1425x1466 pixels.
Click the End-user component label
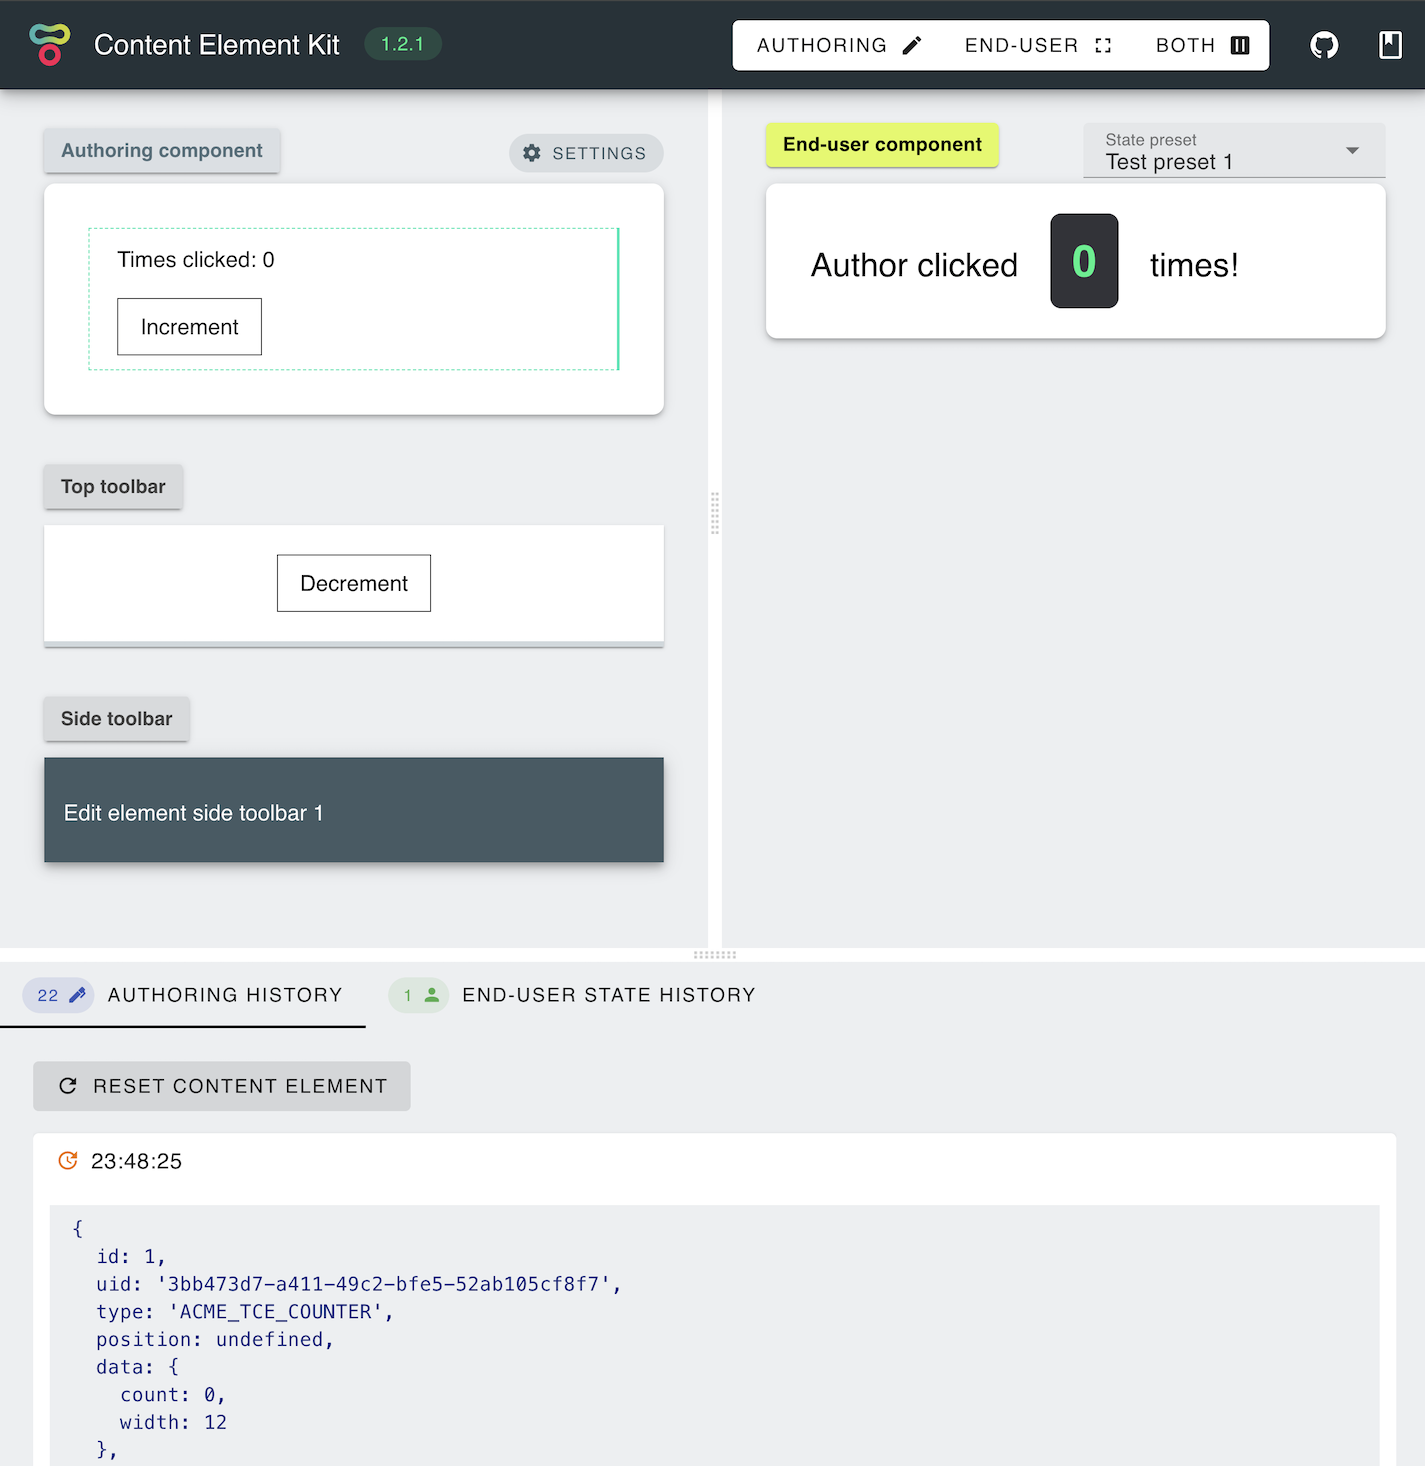coord(882,145)
